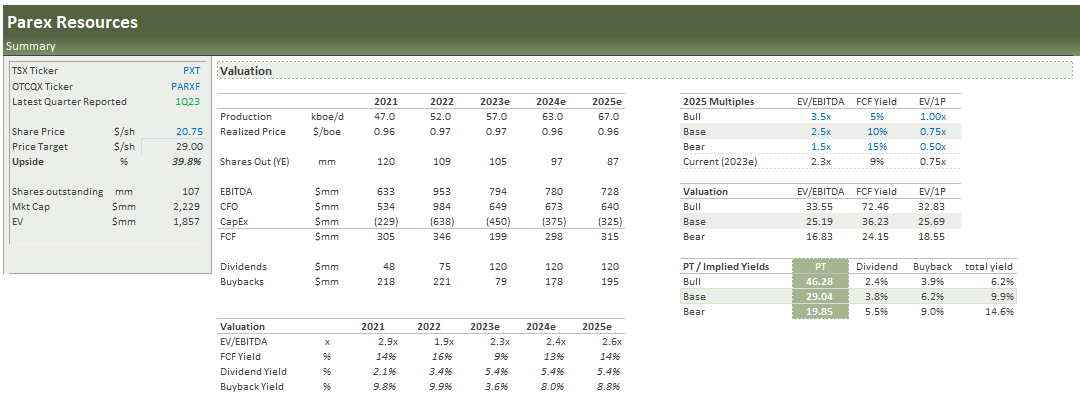1080x416 pixels.
Task: Select the 2025e Shares Out value 87
Action: pos(614,162)
